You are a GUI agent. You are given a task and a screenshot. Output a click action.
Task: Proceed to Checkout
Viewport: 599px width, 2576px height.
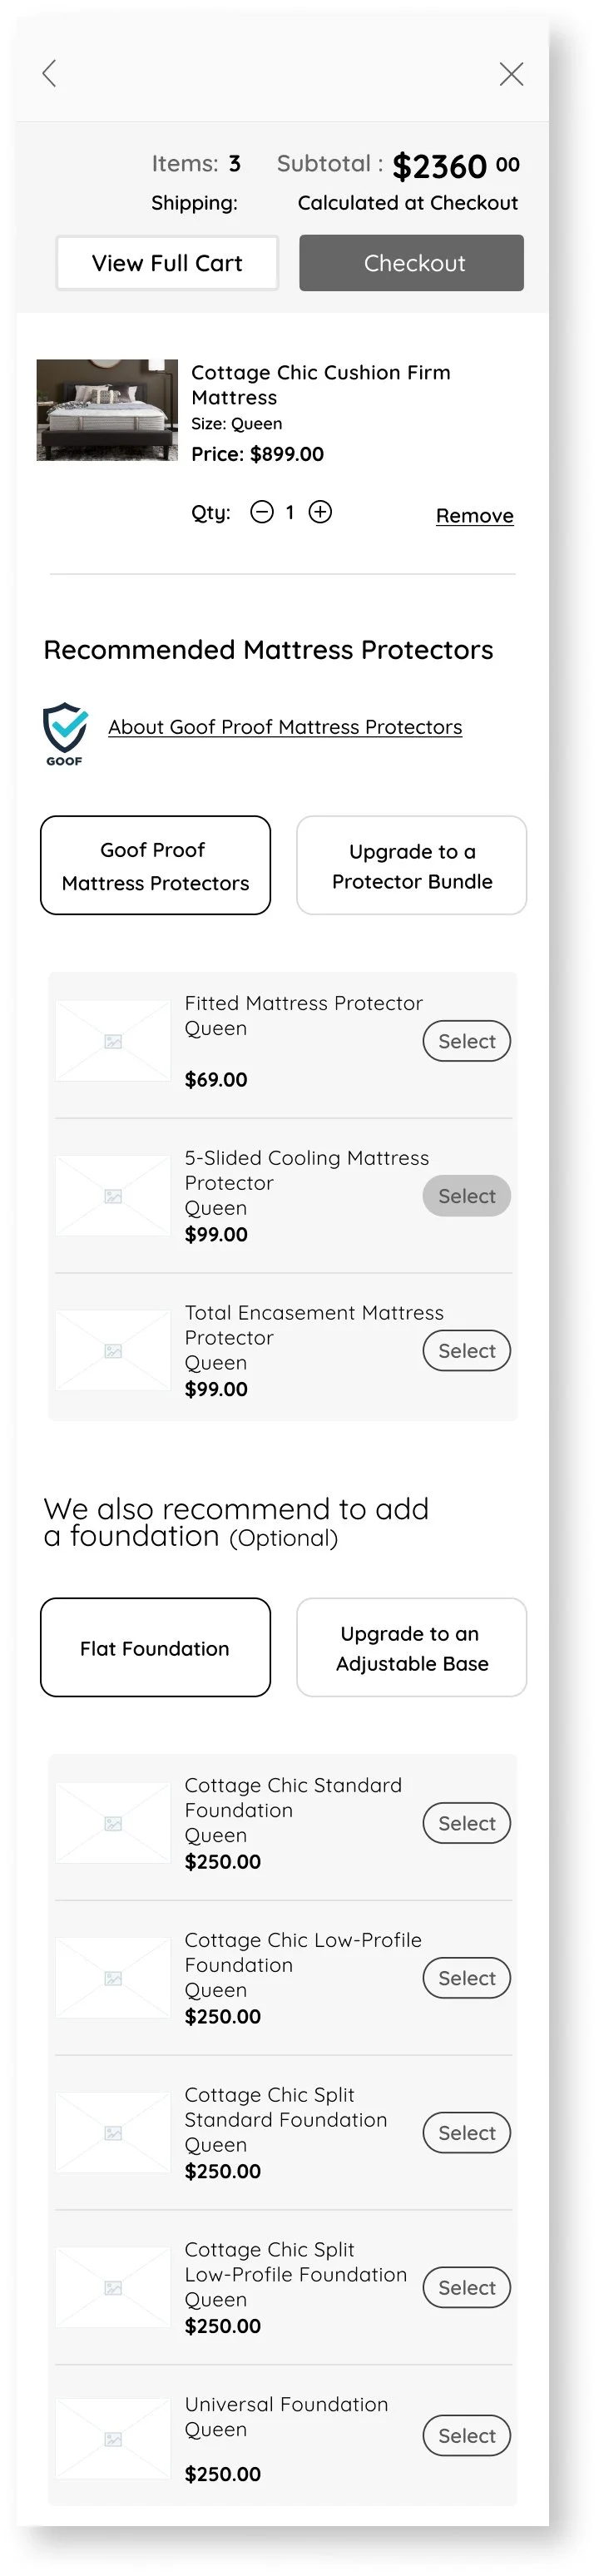tap(411, 263)
